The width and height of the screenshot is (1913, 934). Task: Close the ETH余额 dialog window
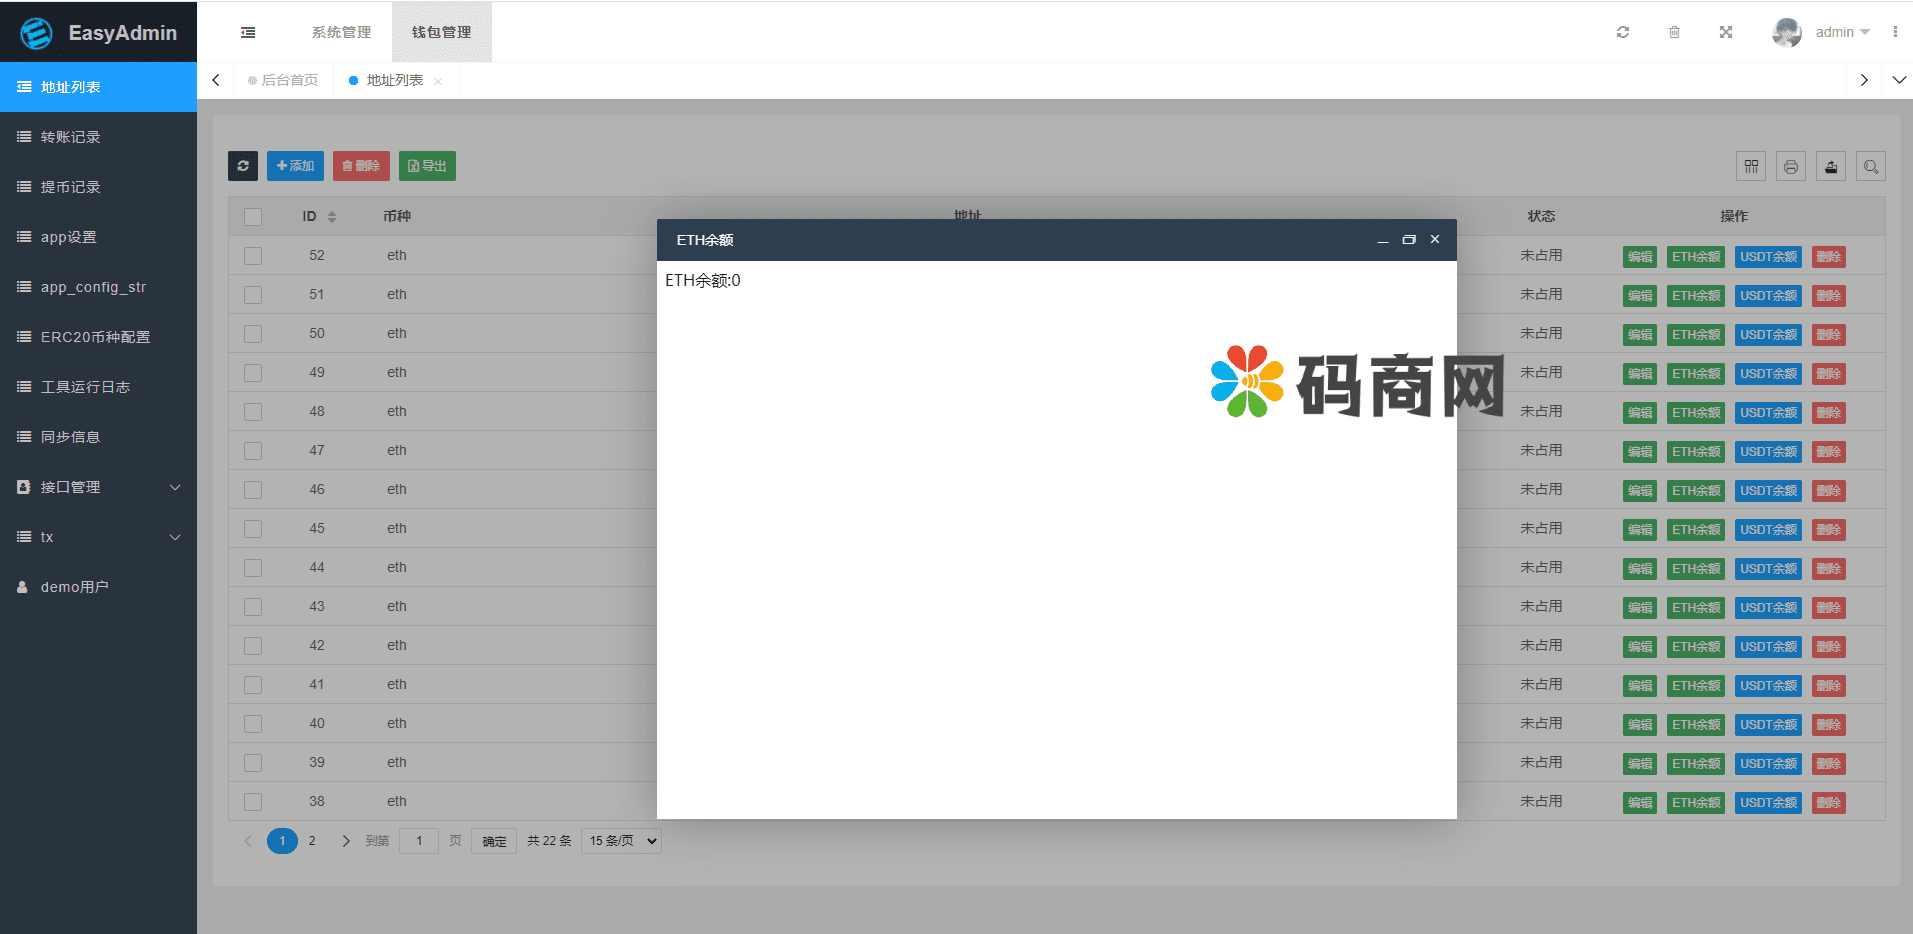(x=1435, y=239)
